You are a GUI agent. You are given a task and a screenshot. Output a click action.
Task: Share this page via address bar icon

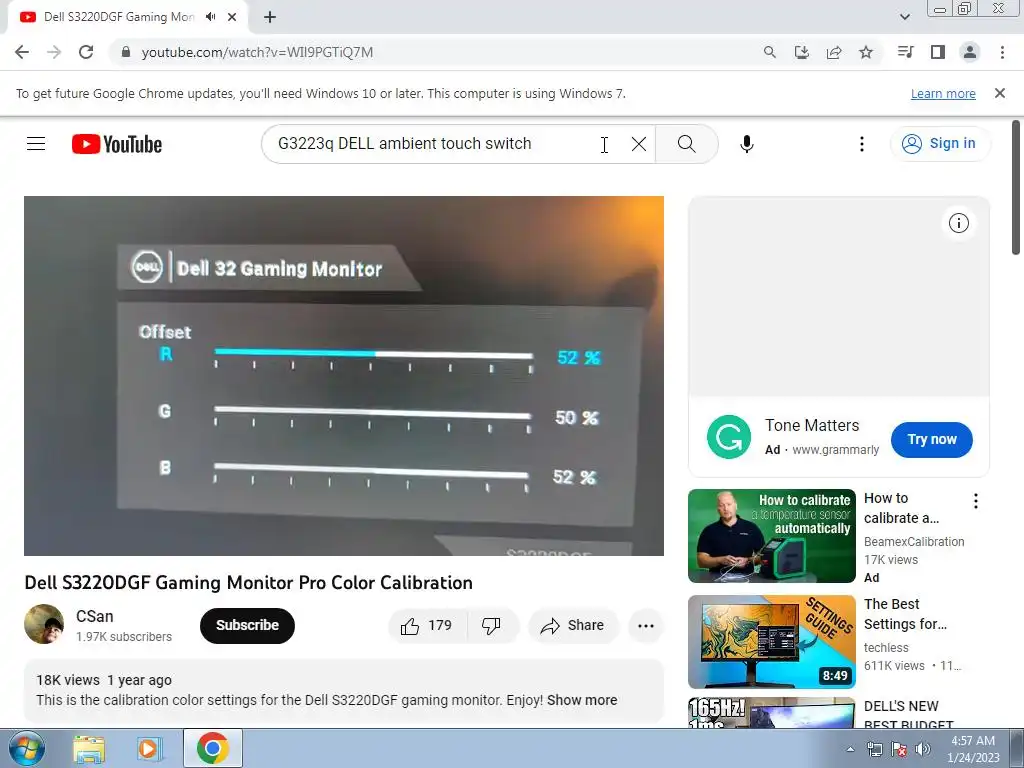coord(834,52)
